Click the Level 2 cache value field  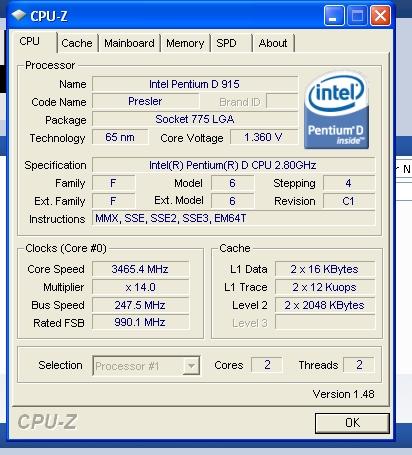click(325, 305)
